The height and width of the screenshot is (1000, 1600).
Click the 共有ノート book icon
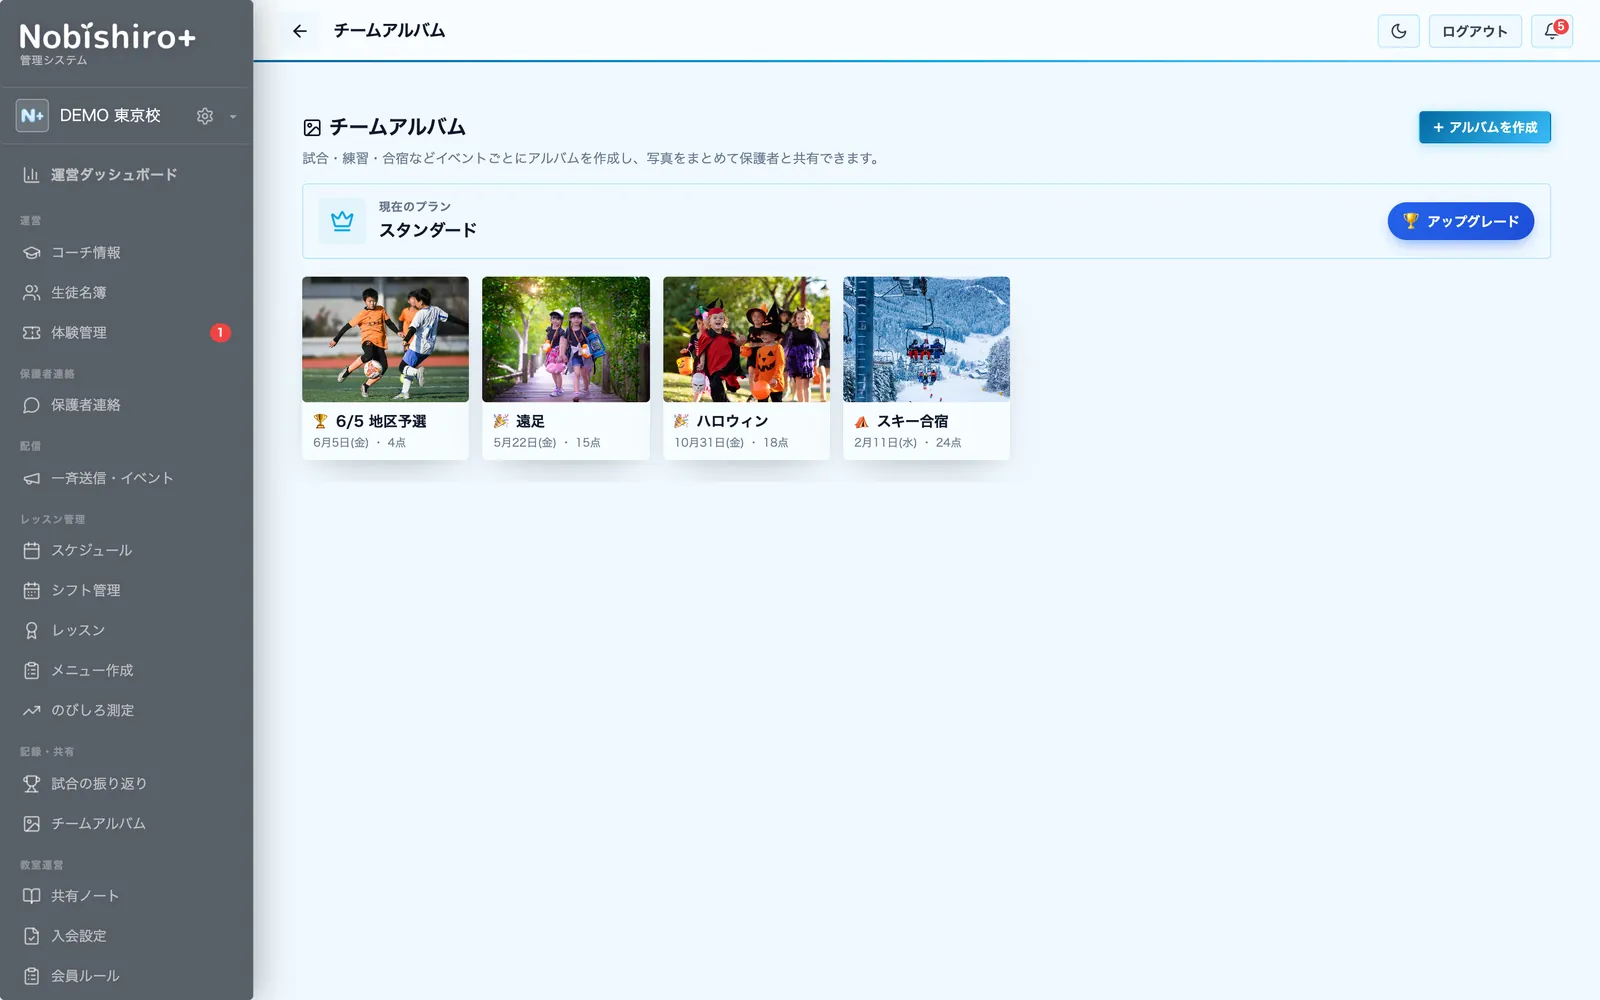(32, 896)
